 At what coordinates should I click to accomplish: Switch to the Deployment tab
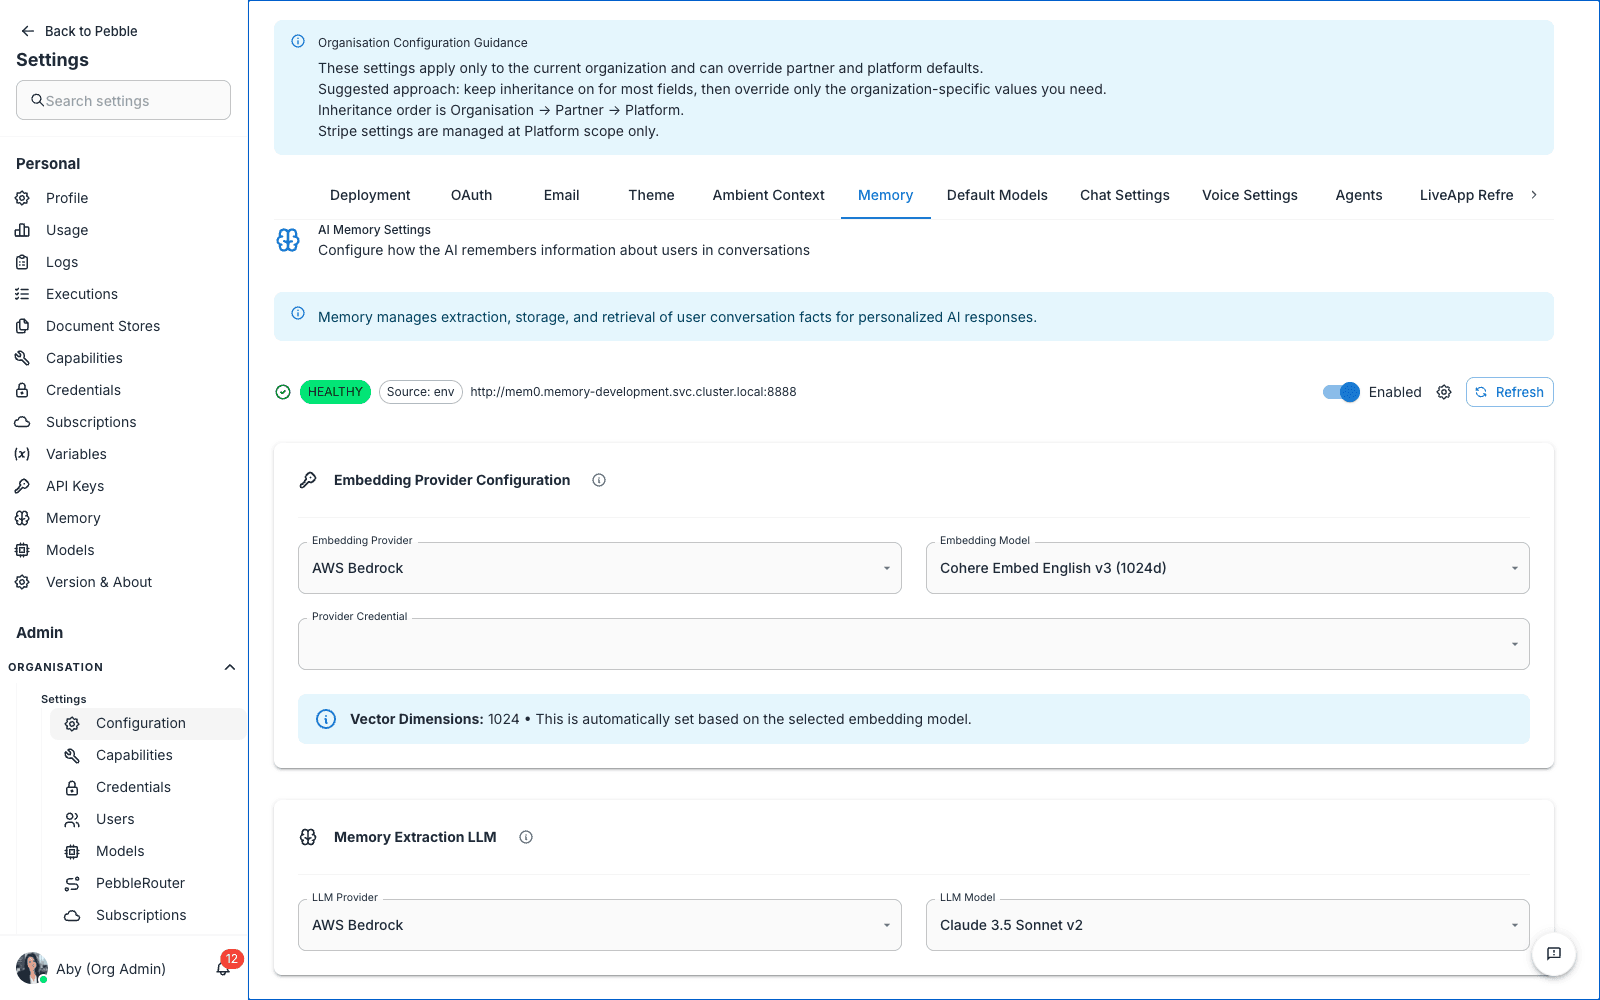coord(370,195)
